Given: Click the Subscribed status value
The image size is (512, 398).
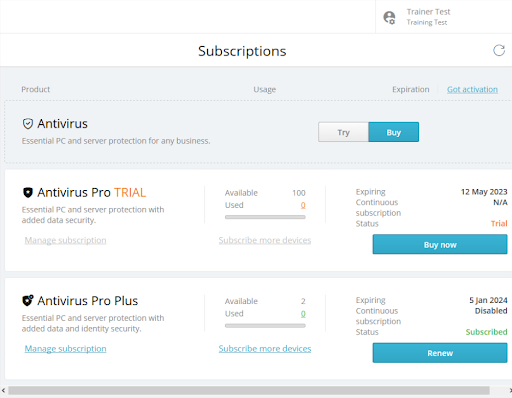Looking at the screenshot, I should 487,332.
